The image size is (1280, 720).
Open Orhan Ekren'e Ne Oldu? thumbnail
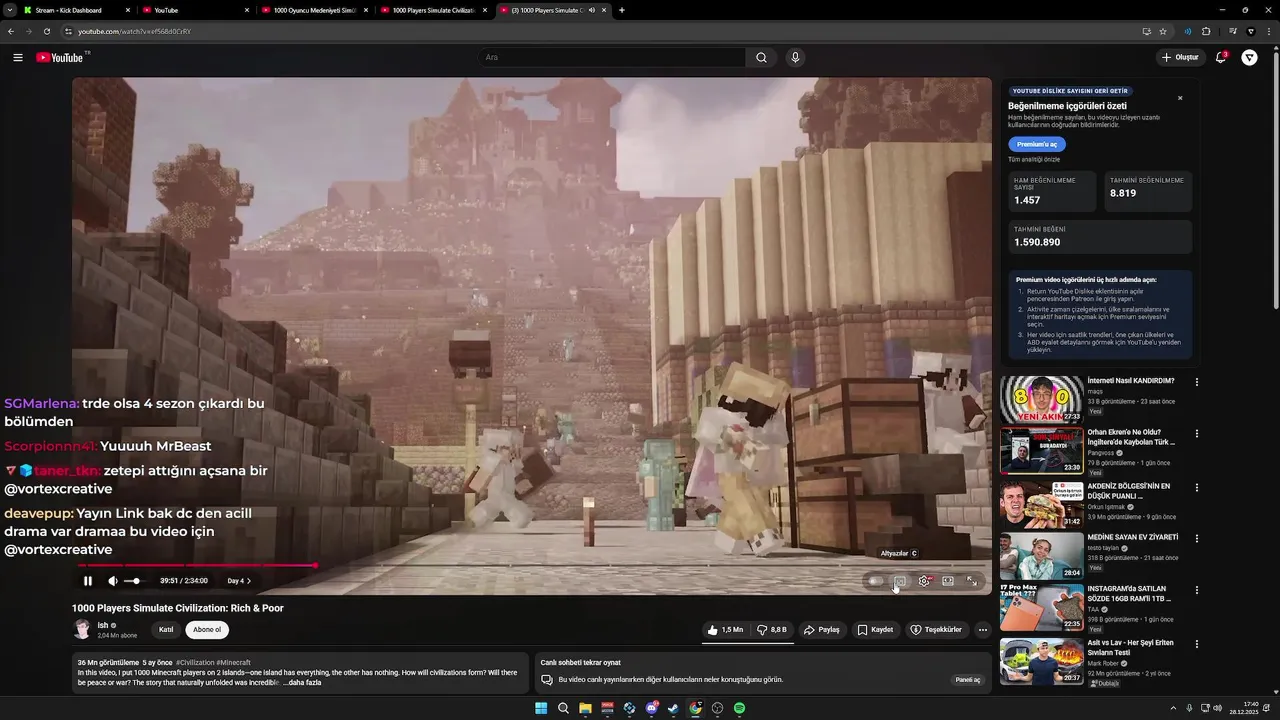(x=1041, y=451)
